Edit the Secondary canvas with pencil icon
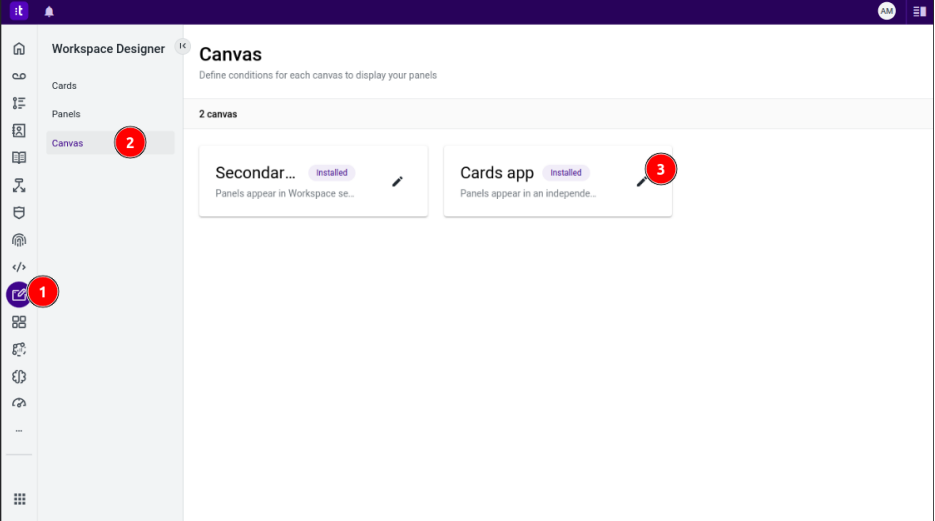This screenshot has width=935, height=521. 397,181
